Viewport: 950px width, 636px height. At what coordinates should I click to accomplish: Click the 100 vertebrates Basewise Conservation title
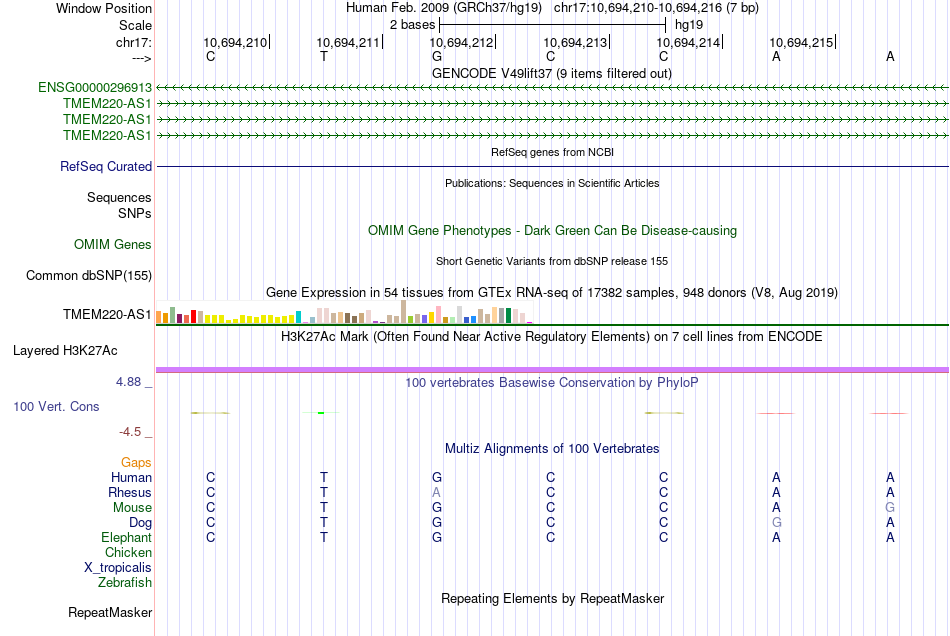coord(552,383)
